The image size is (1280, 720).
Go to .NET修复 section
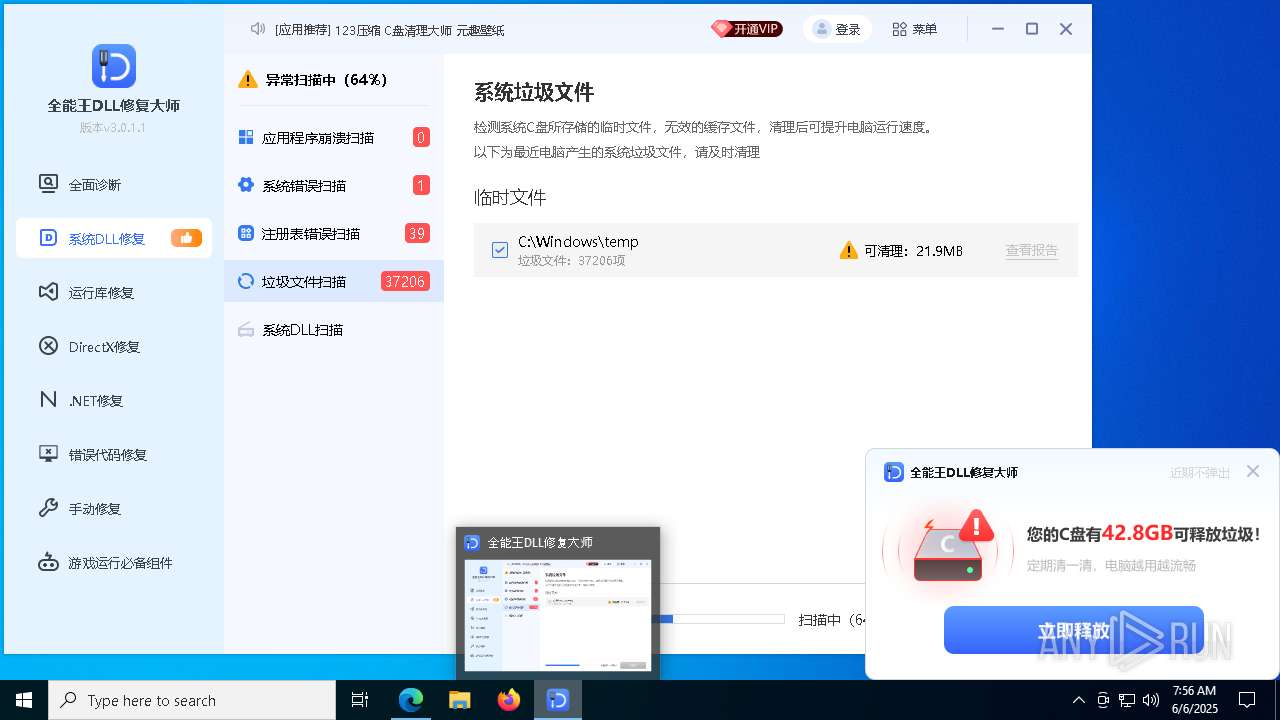[113, 400]
